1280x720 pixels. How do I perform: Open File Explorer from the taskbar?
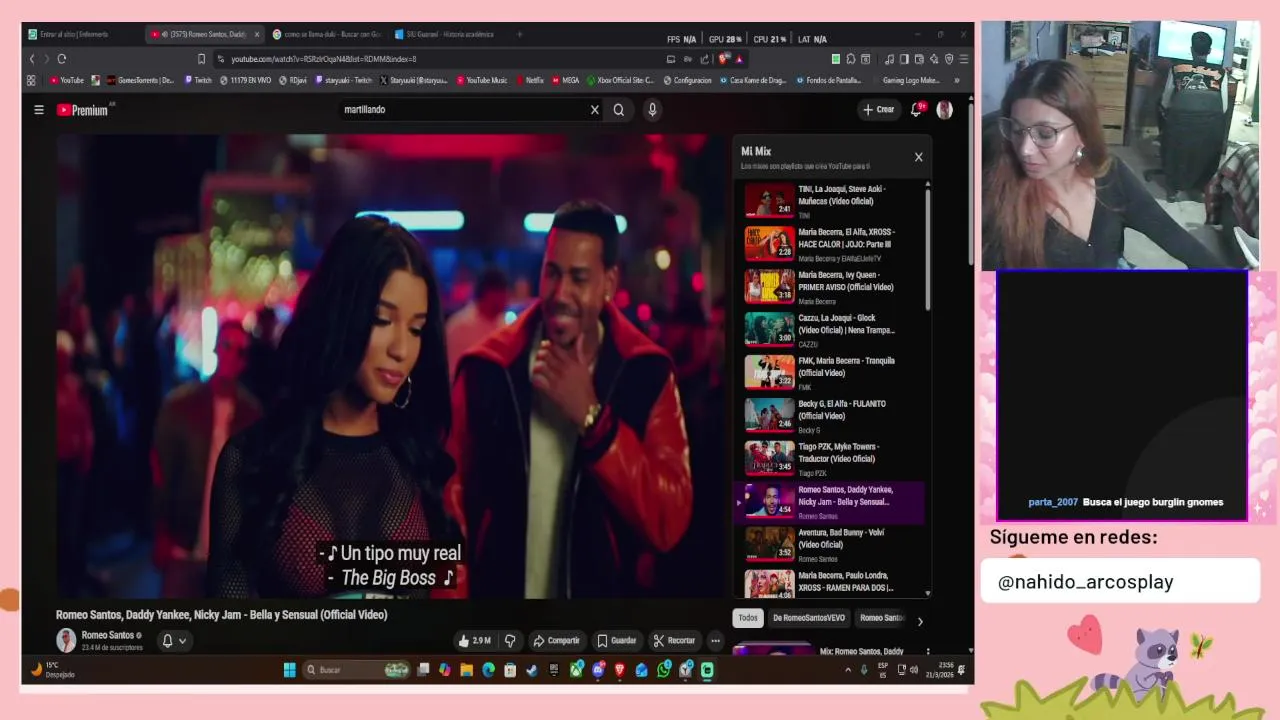[x=467, y=670]
